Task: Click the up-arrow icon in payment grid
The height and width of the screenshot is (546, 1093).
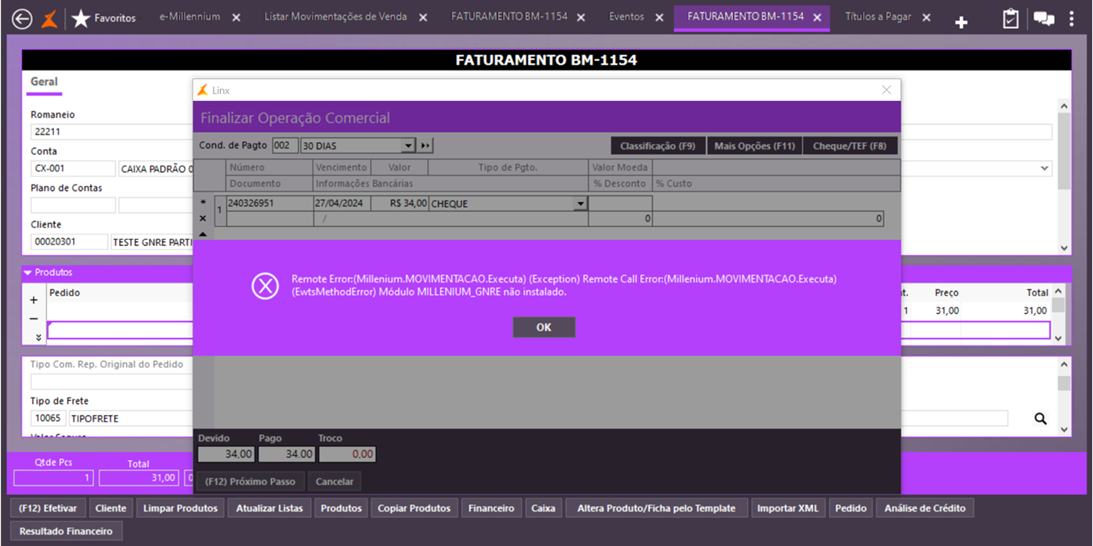Action: tap(203, 234)
